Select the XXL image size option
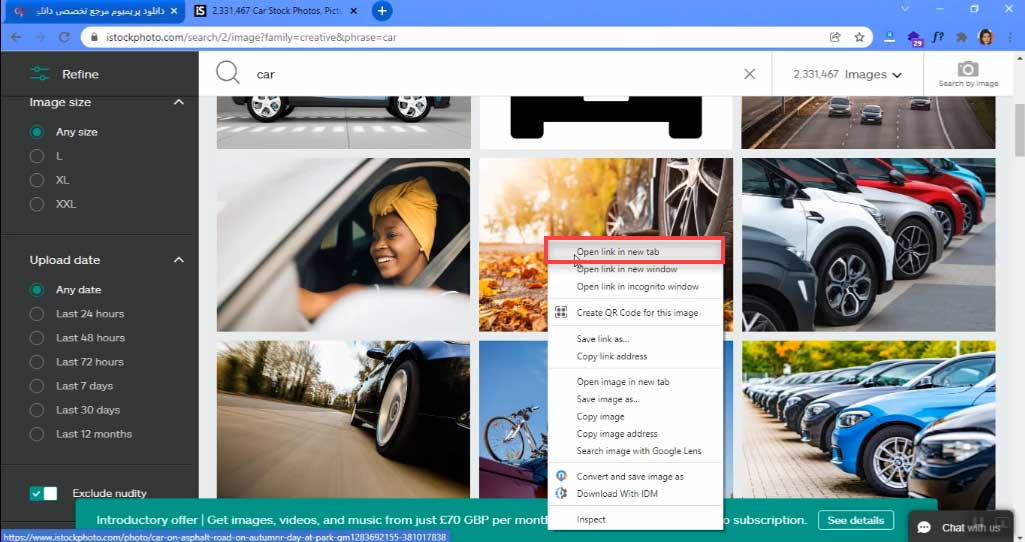Screen dimensions: 1025x542 tap(37, 205)
